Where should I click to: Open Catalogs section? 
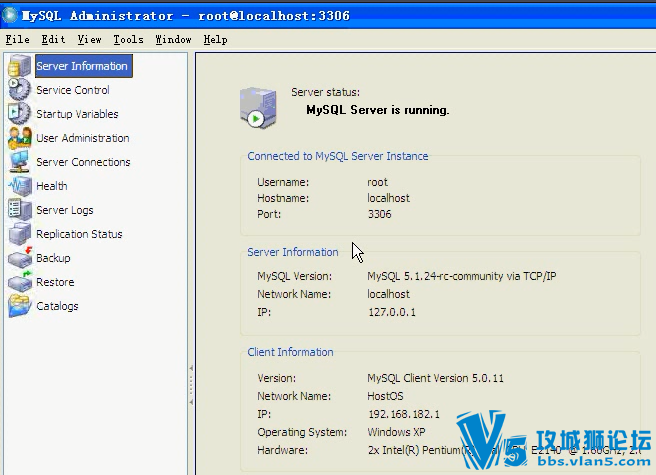pos(57,306)
